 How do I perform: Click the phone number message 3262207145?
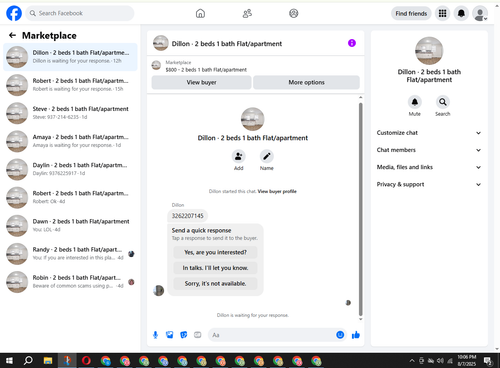pos(187,216)
